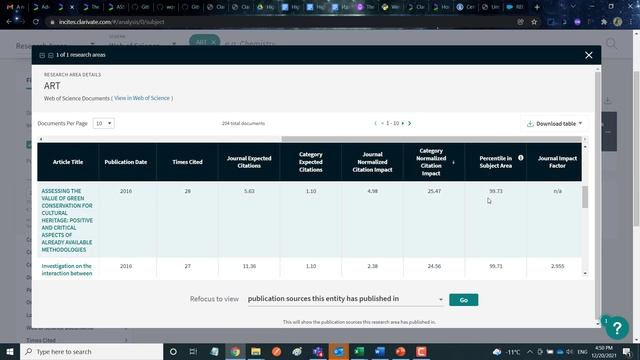Click Download table button
Image resolution: width=640 pixels, height=360 pixels.
tap(554, 124)
